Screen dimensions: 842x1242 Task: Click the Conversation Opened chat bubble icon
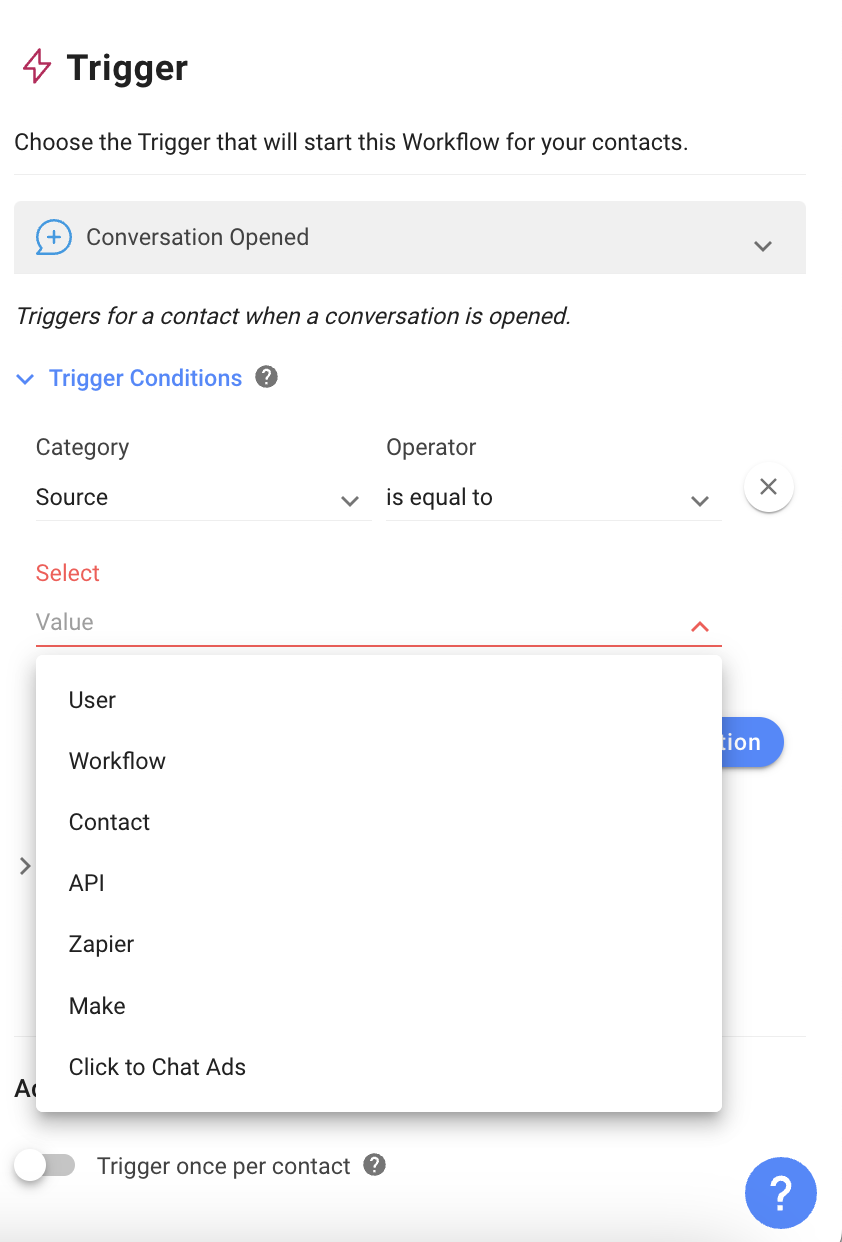tap(54, 237)
